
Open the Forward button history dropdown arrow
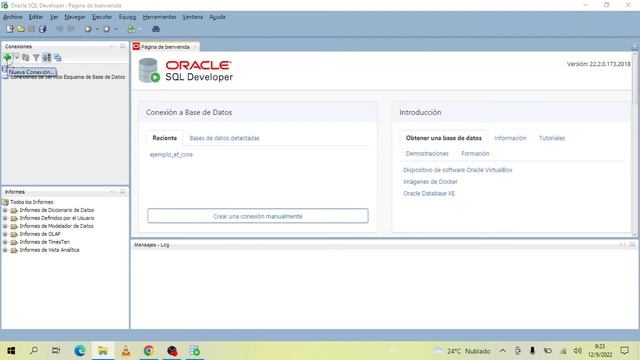click(x=116, y=29)
